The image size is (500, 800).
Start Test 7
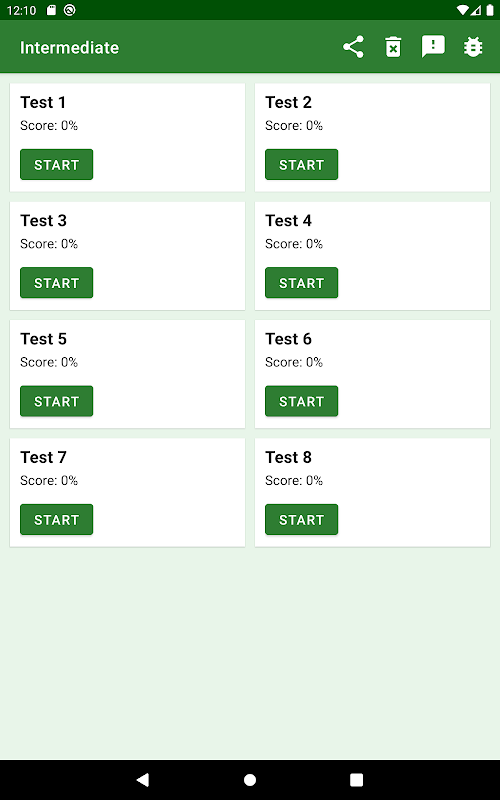pyautogui.click(x=57, y=519)
